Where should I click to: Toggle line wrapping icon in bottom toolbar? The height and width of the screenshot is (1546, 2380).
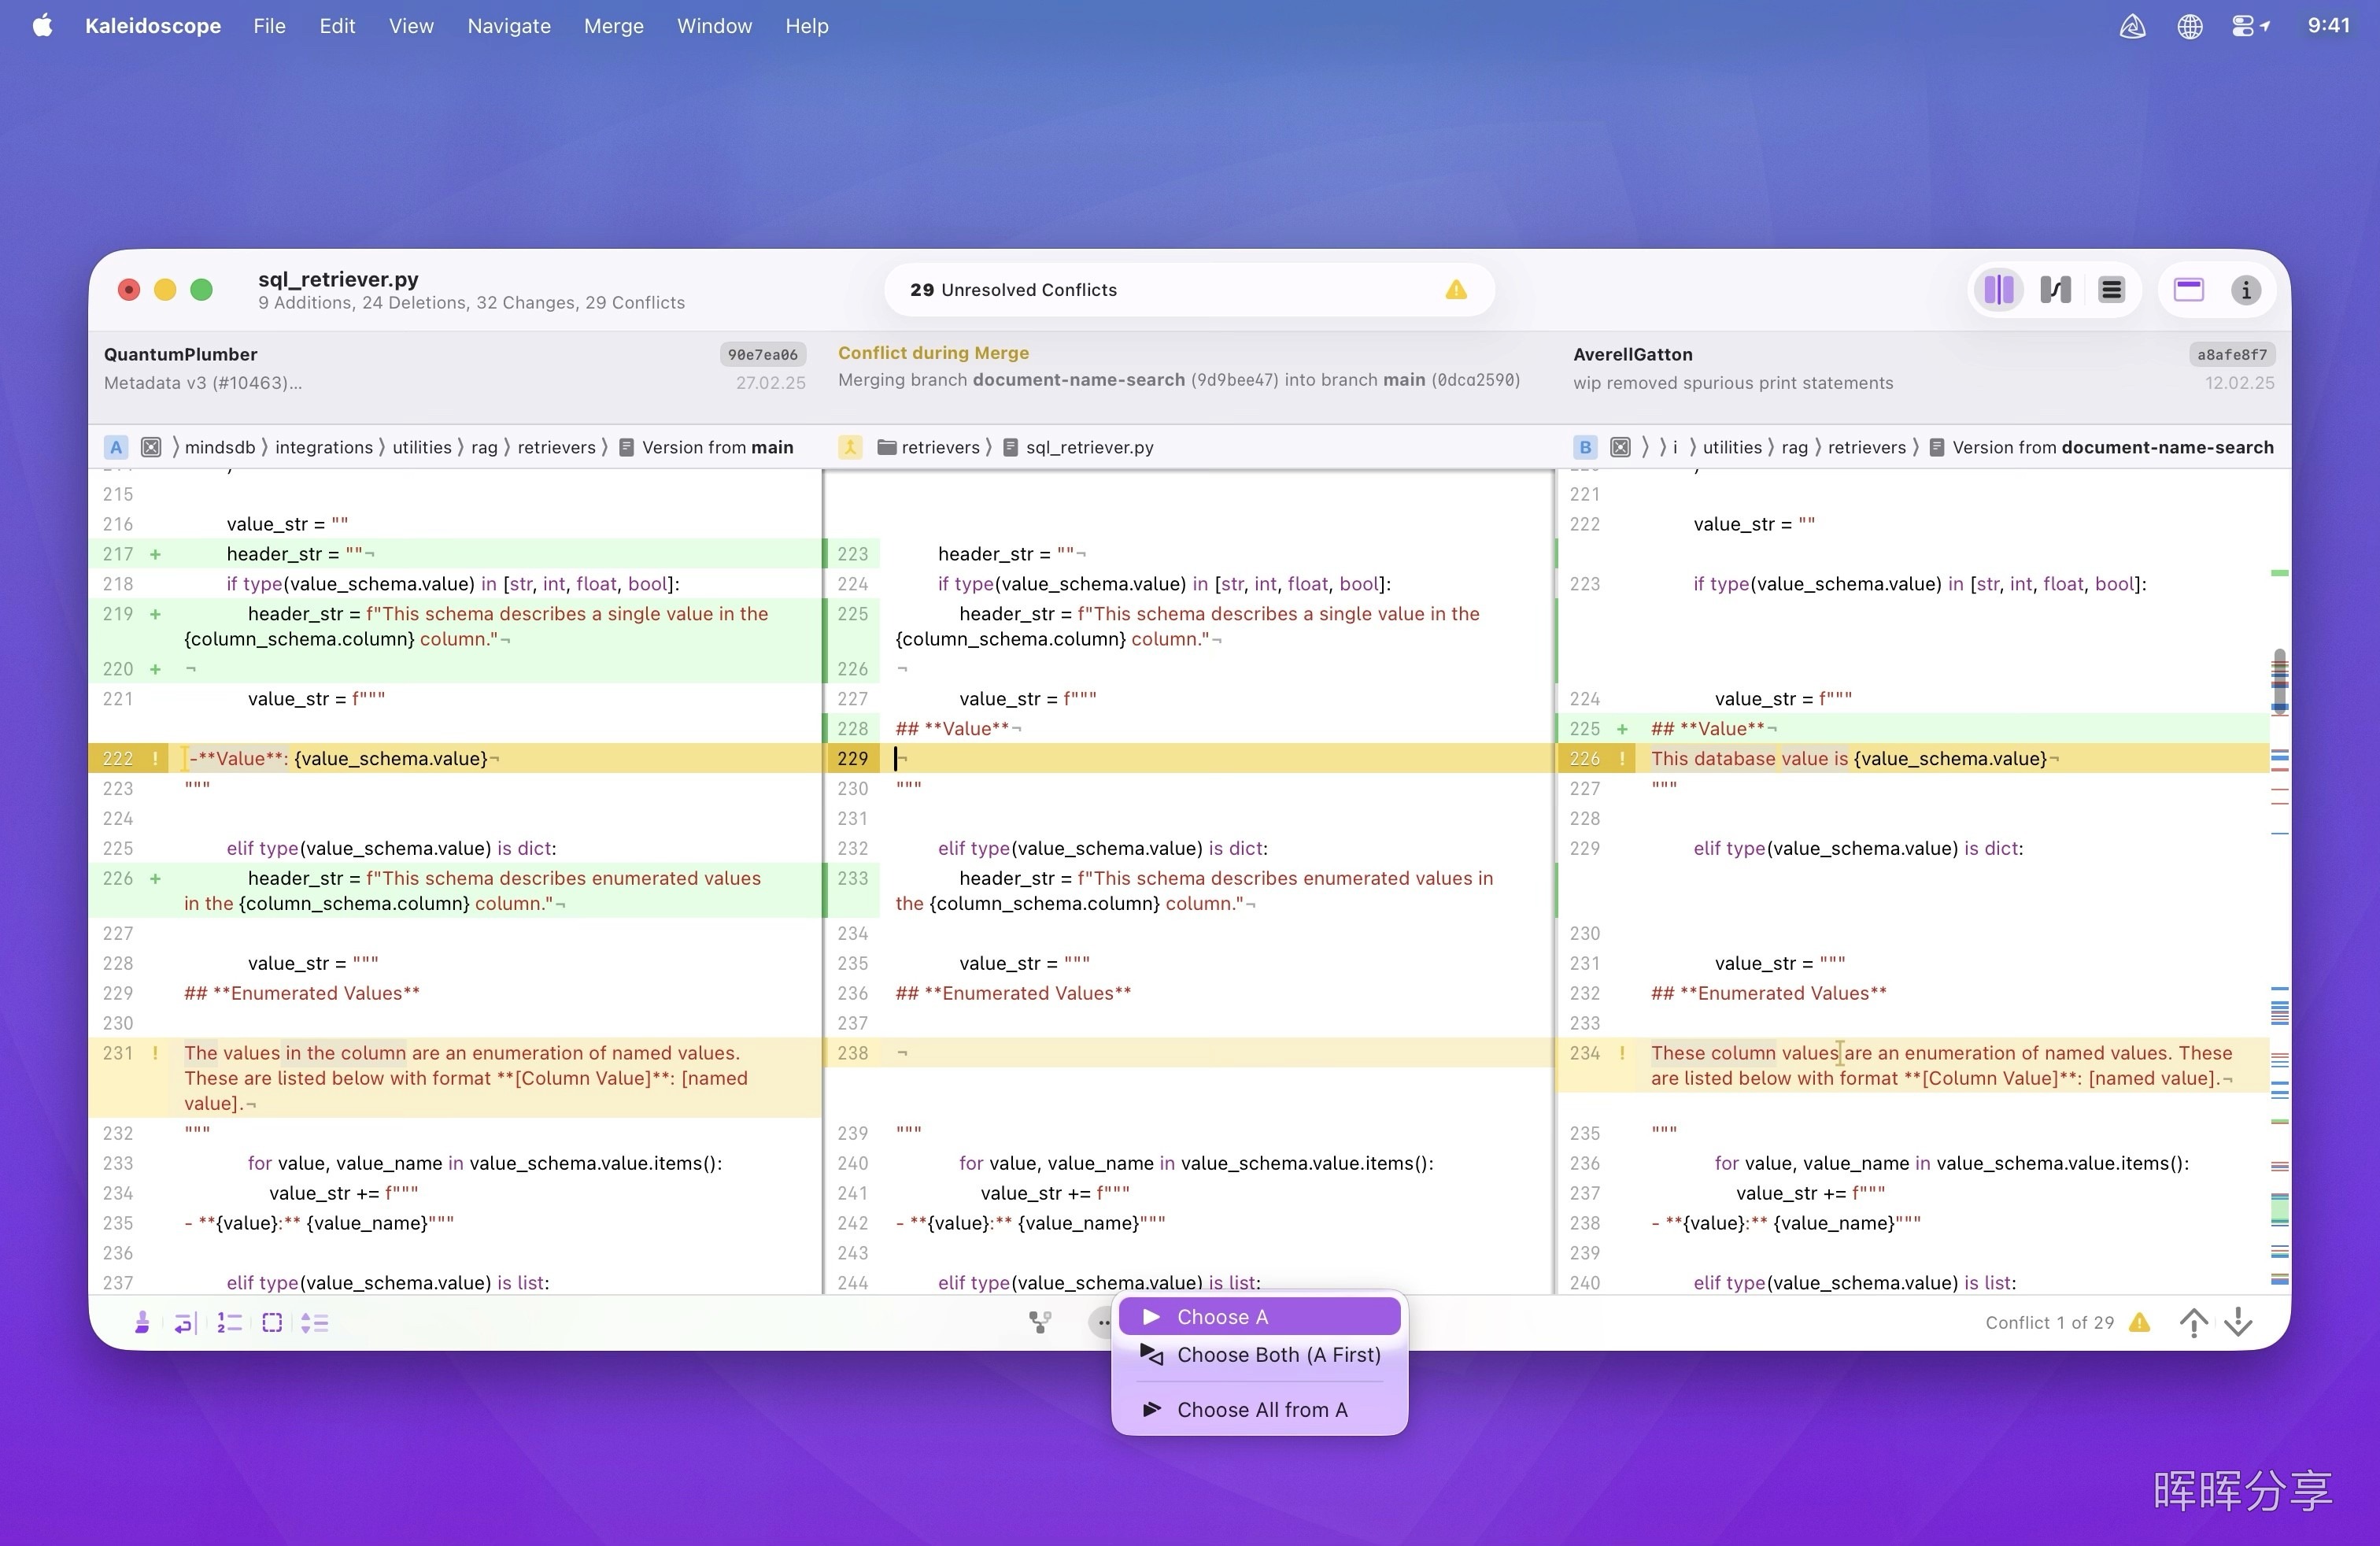click(x=185, y=1323)
